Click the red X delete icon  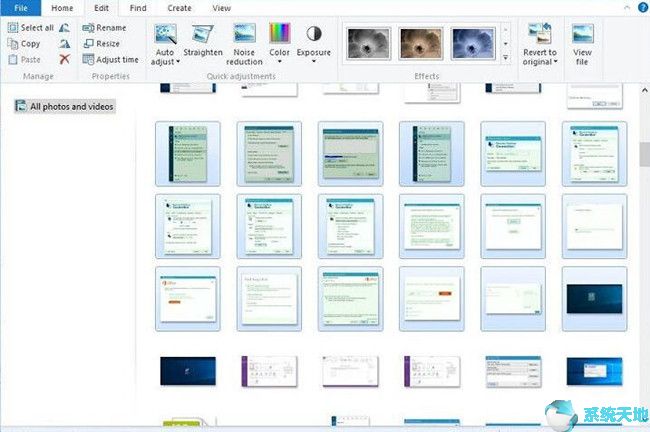pos(65,60)
